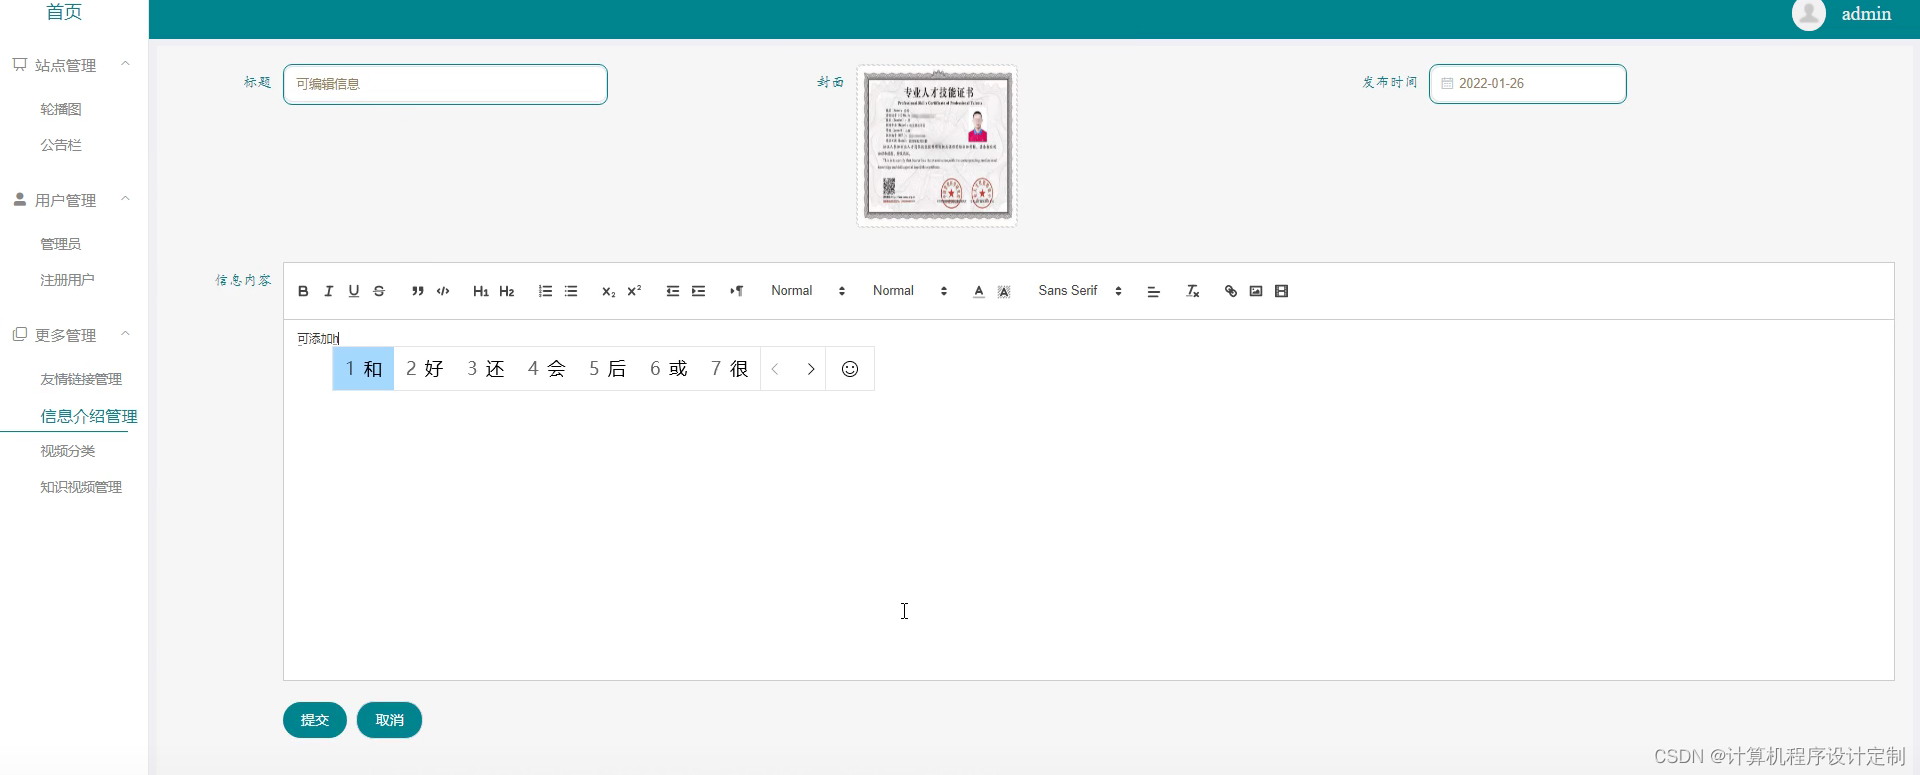Go to 首页 home link
This screenshot has height=775, width=1920.
(64, 12)
